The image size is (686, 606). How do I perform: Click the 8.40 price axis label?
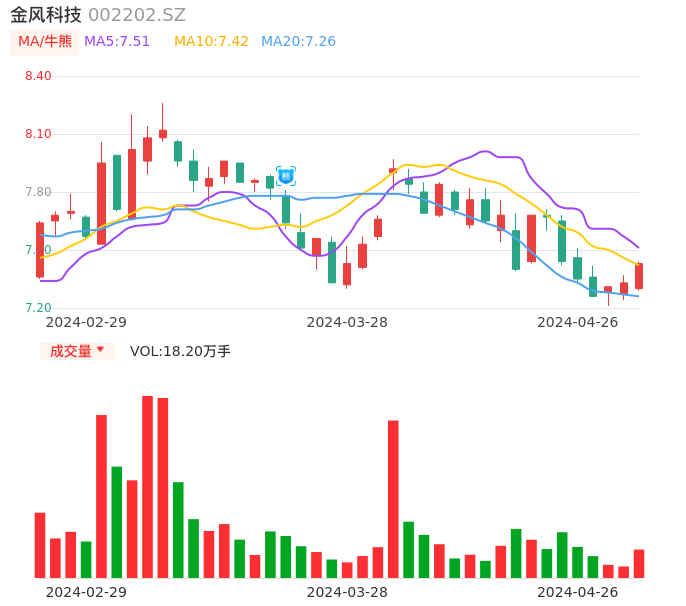38,76
